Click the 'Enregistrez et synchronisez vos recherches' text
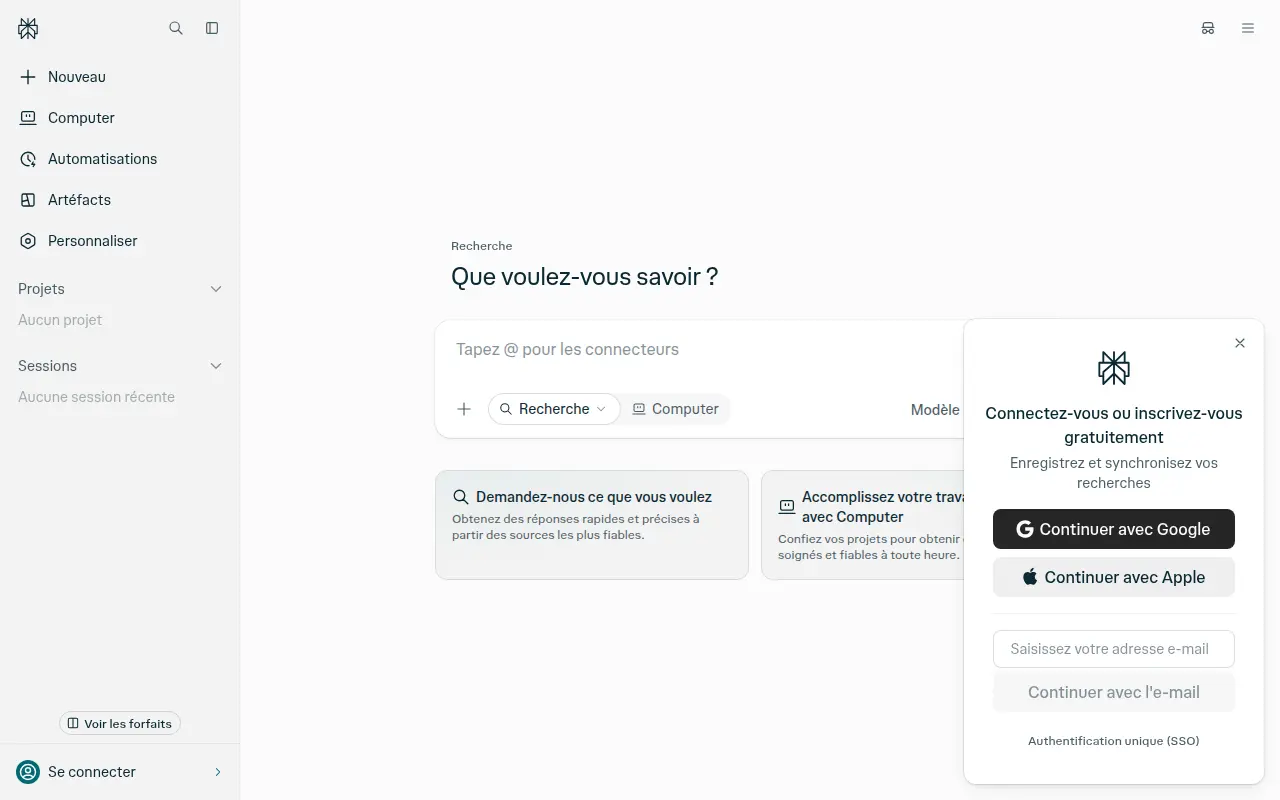1280x800 pixels. coord(1114,473)
